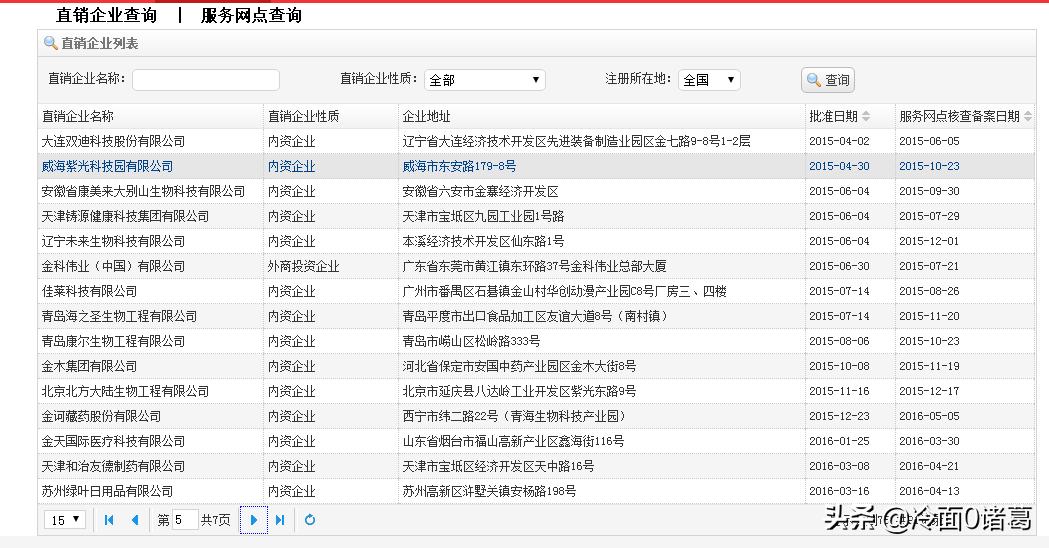Refresh the enterprise list

(310, 520)
